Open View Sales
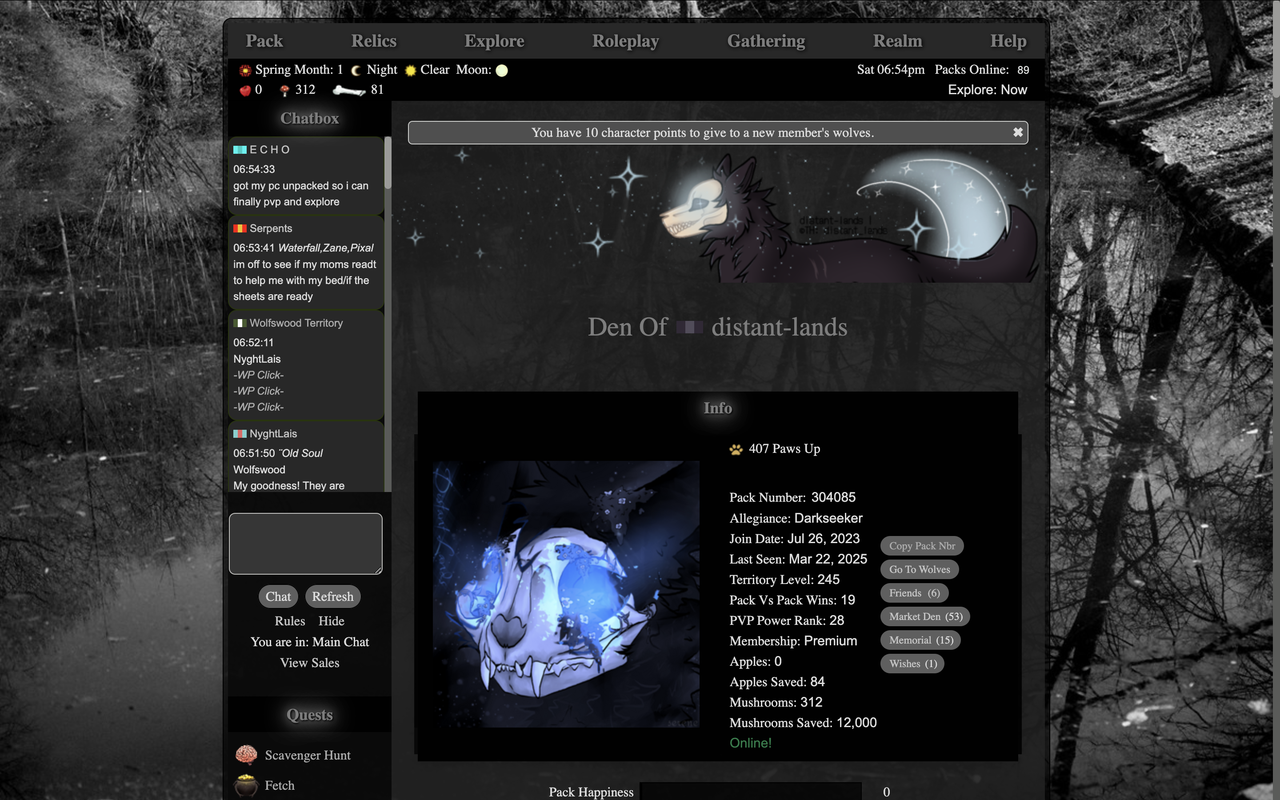 pyautogui.click(x=309, y=662)
